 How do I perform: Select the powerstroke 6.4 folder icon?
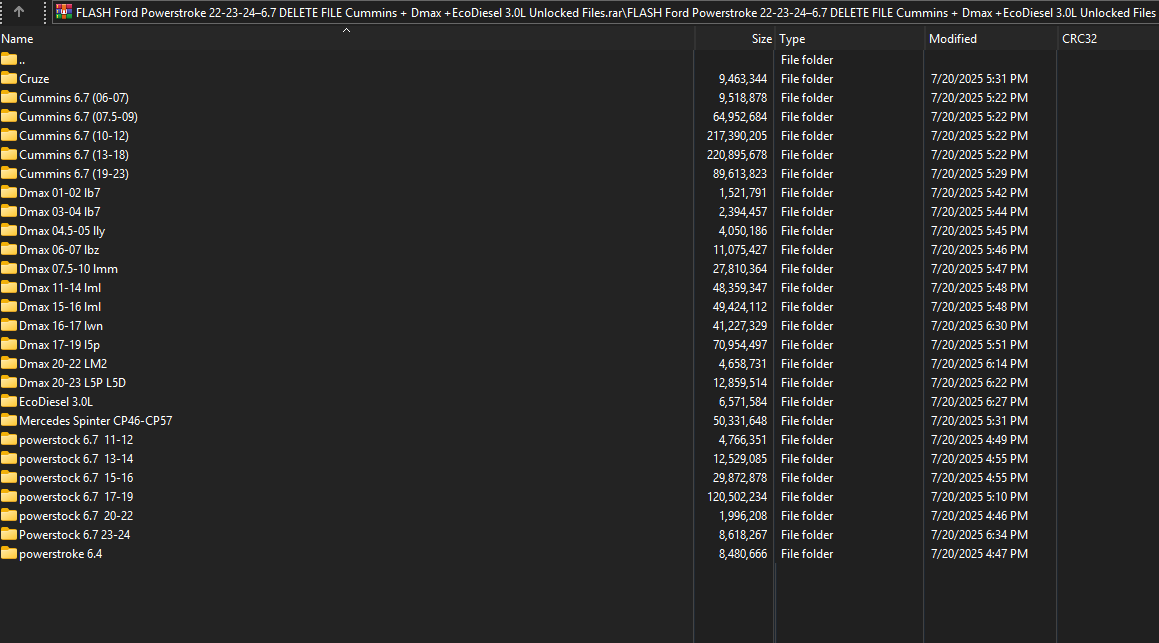tap(9, 554)
